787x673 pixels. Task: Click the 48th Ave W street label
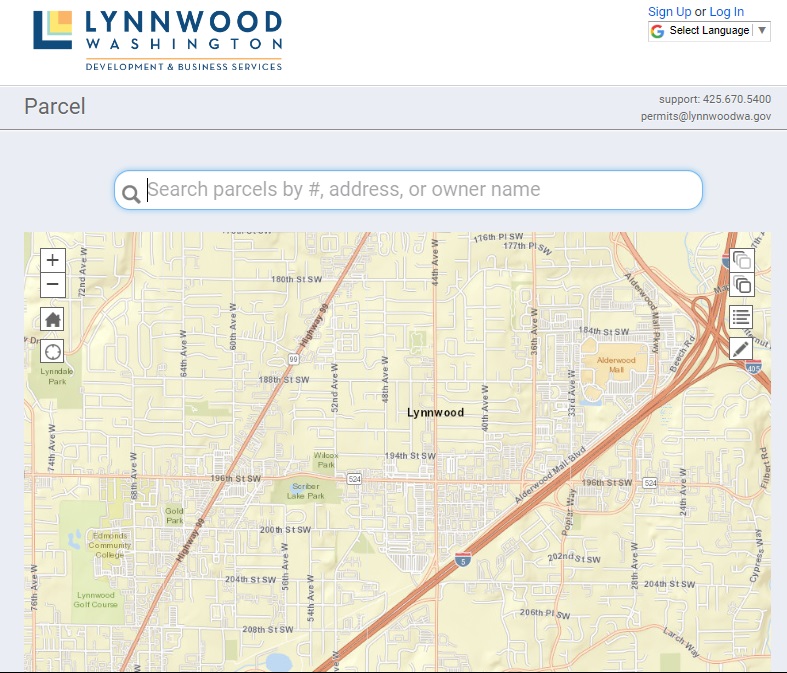coord(384,379)
